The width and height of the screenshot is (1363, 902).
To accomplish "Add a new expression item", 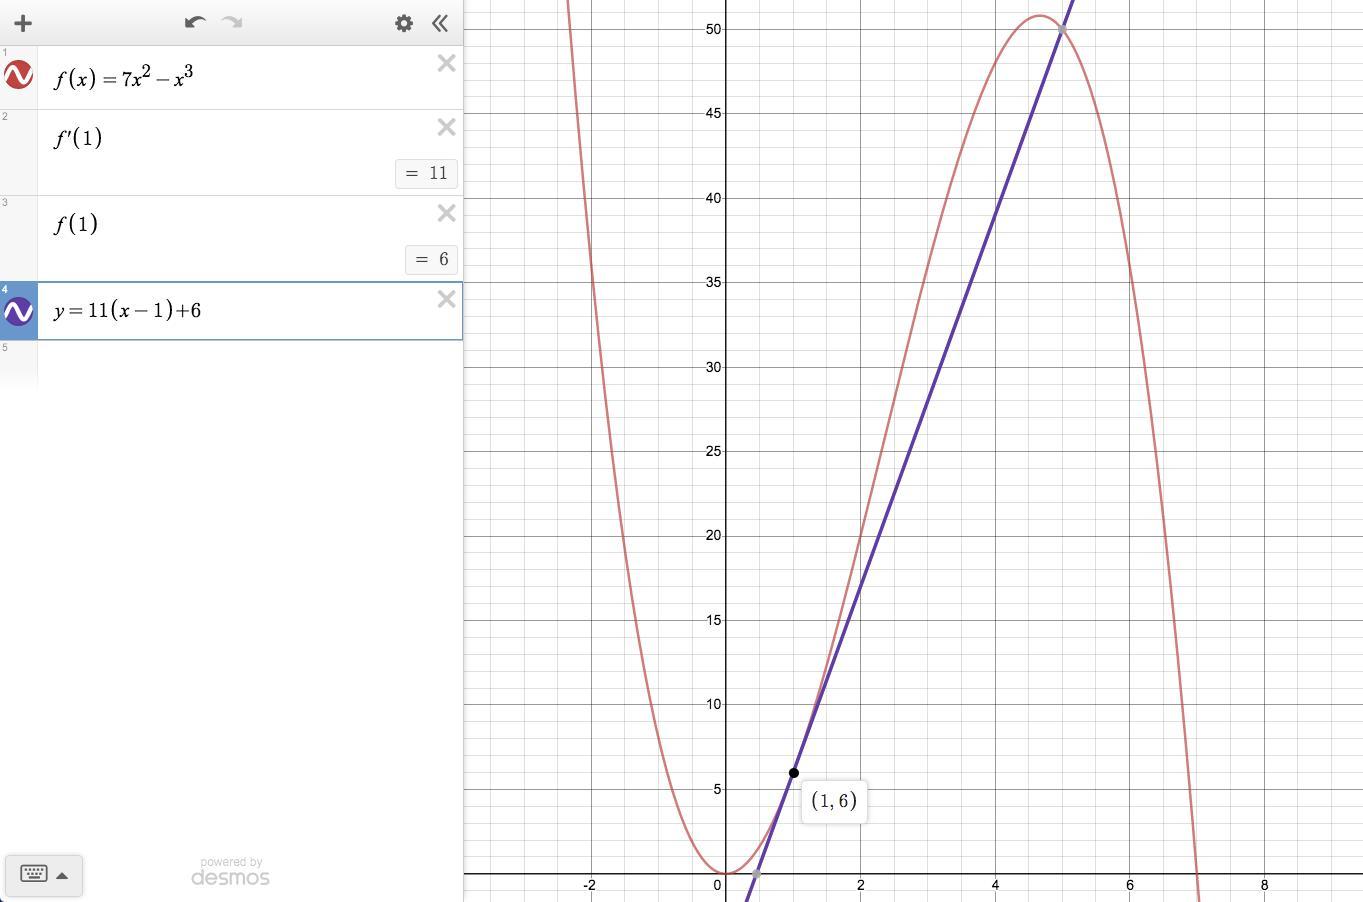I will [23, 23].
